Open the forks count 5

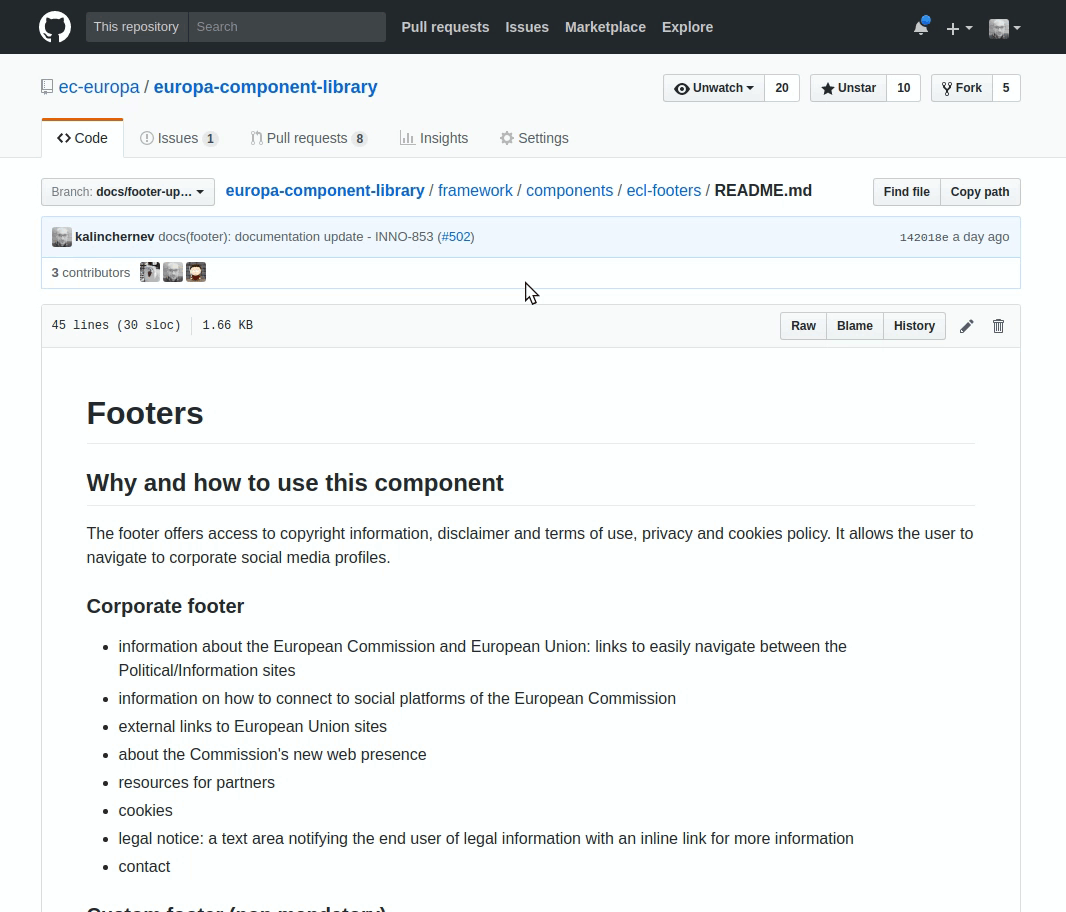[x=1006, y=88]
